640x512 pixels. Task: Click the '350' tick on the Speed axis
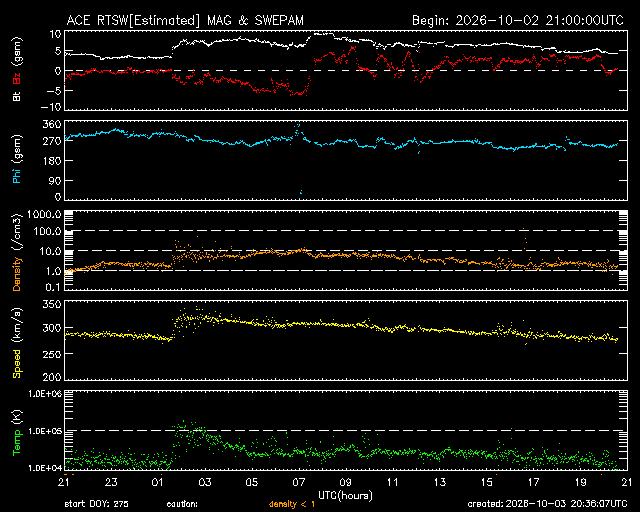(x=52, y=305)
